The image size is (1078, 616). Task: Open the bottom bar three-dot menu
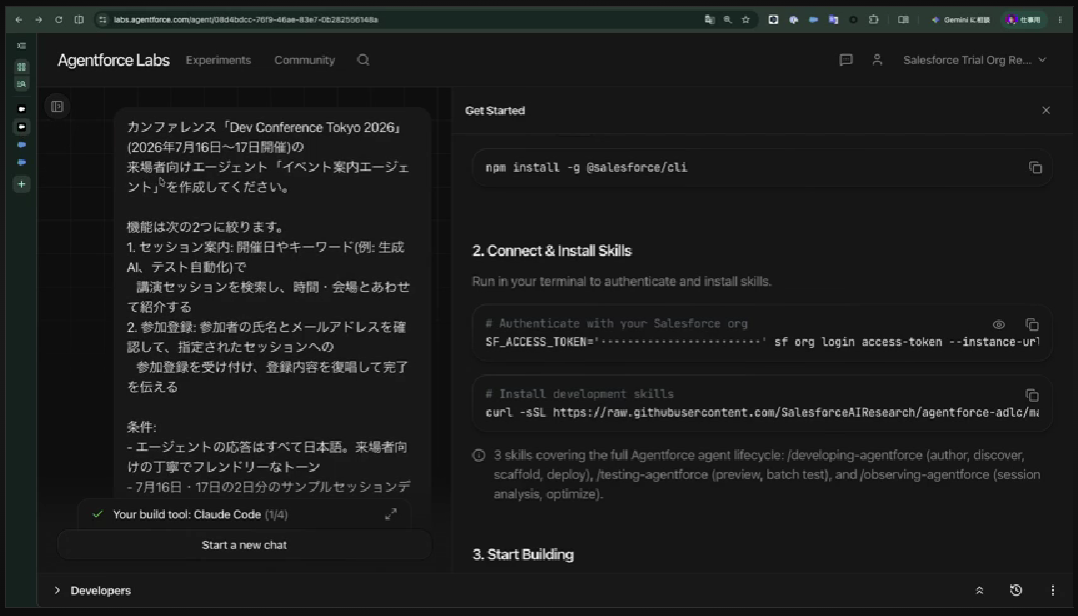tap(1053, 591)
